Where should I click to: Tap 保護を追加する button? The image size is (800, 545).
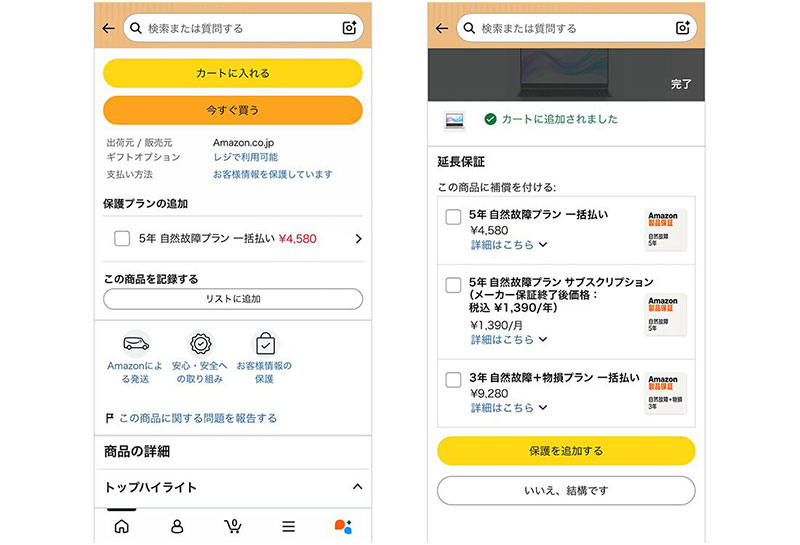pyautogui.click(x=566, y=451)
